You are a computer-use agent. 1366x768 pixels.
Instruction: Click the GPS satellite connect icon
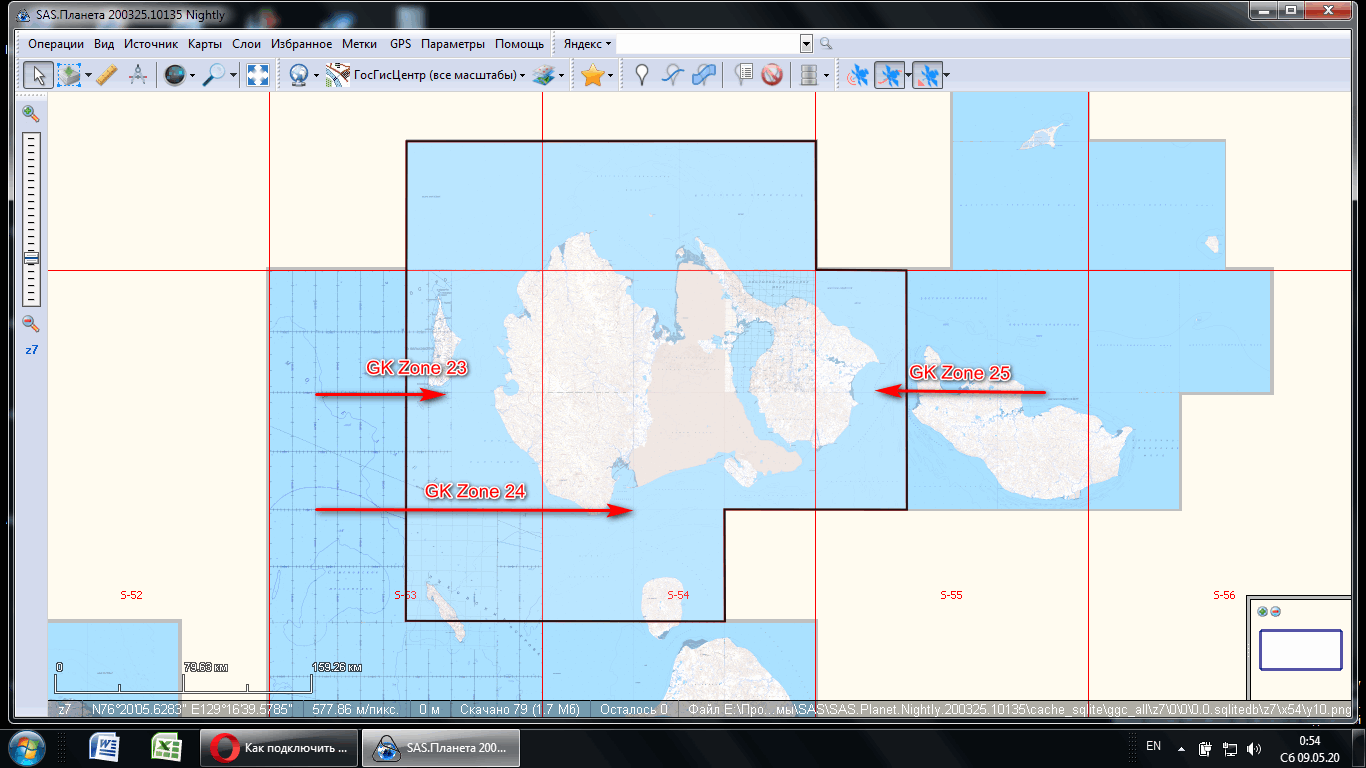(x=858, y=75)
